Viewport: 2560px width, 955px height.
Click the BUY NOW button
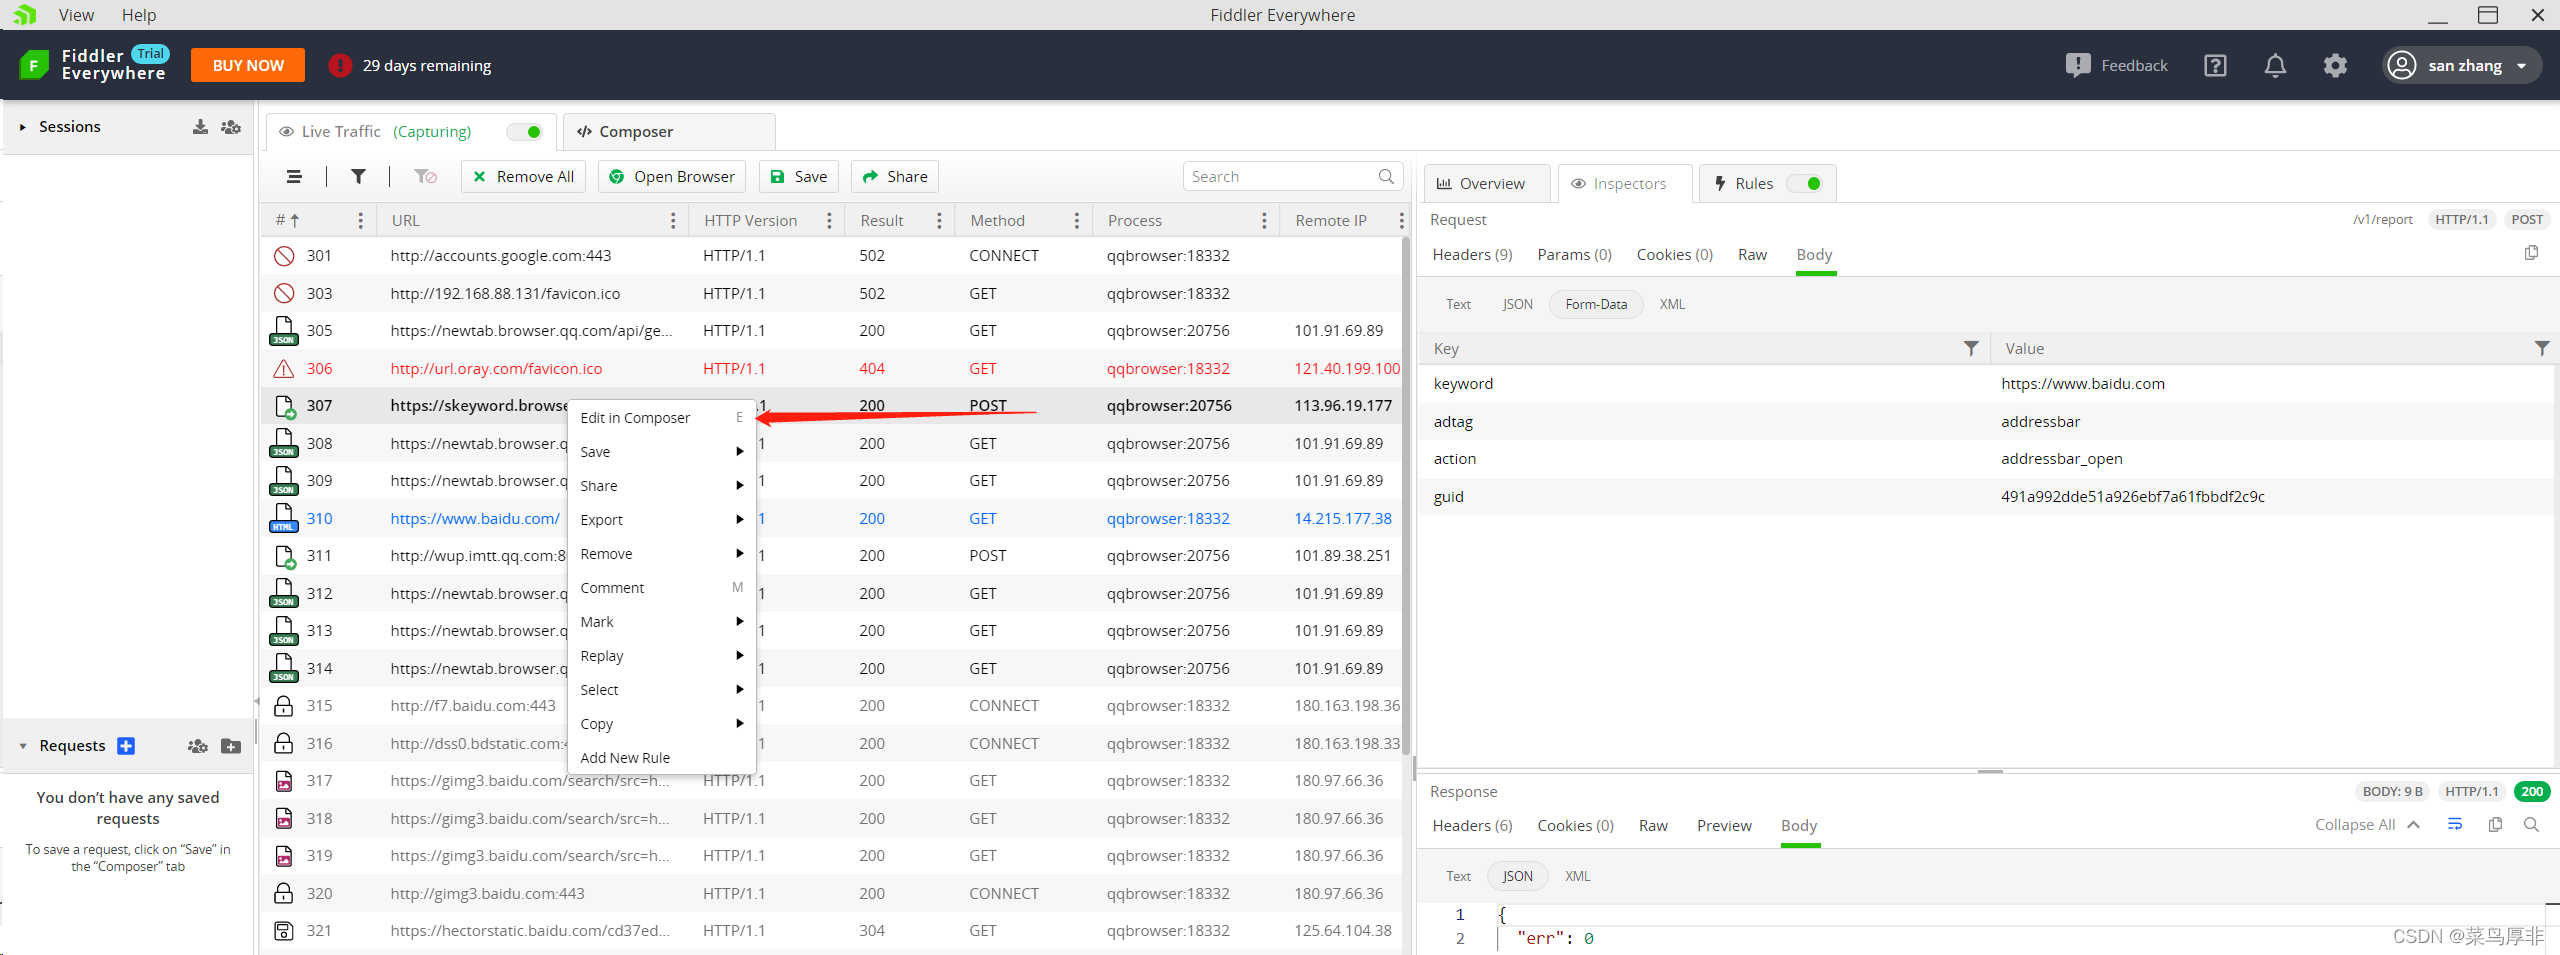(x=248, y=65)
